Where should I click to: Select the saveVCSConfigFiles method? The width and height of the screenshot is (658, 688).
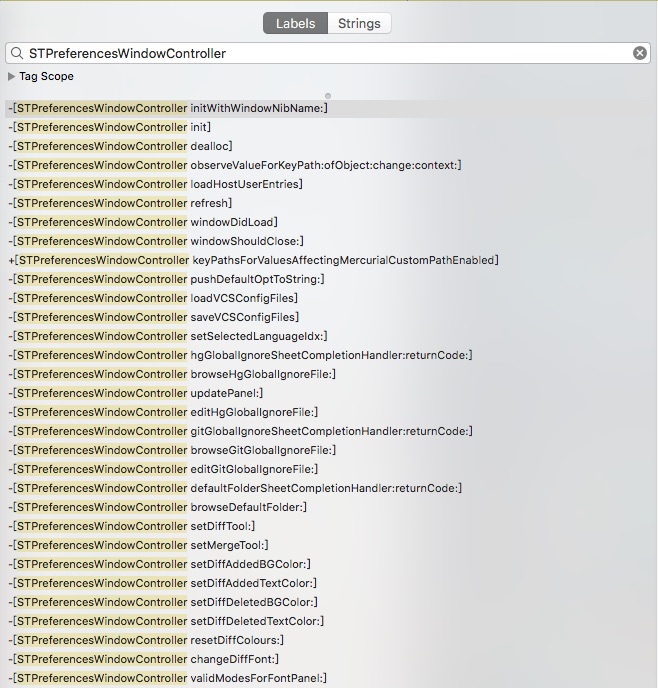tap(153, 317)
